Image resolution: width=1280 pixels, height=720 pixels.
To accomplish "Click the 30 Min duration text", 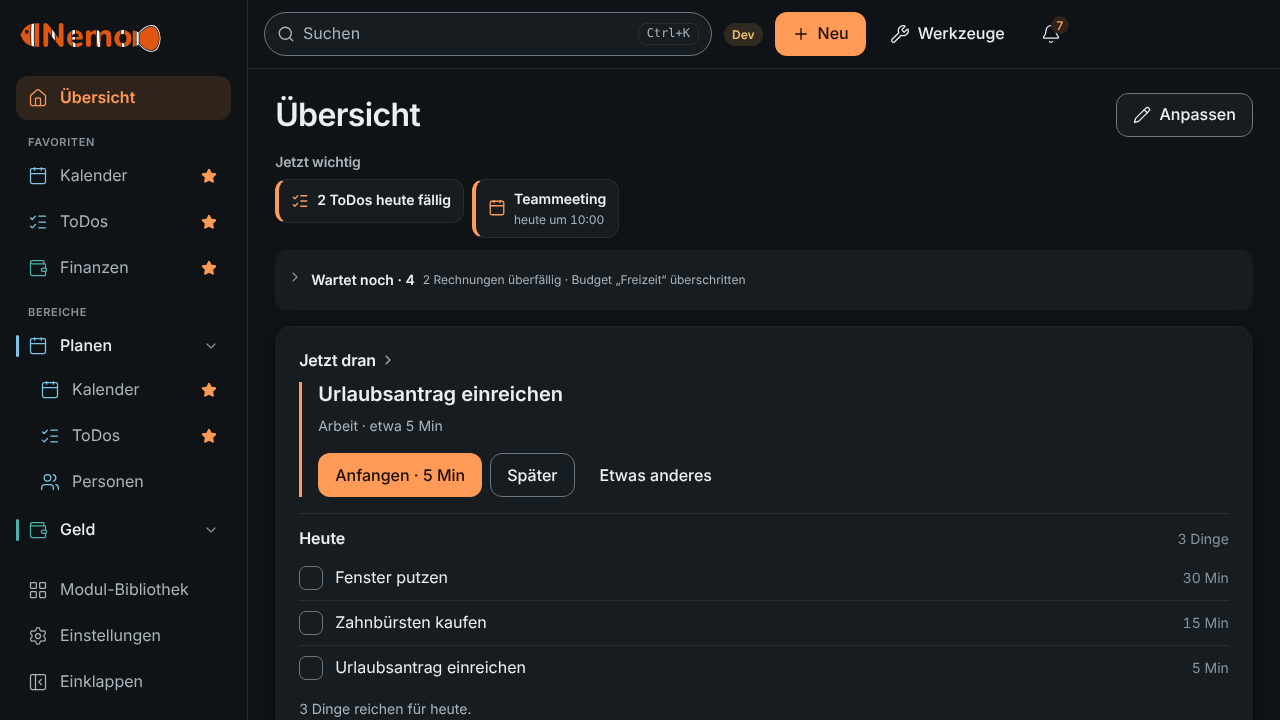I will [x=1205, y=578].
